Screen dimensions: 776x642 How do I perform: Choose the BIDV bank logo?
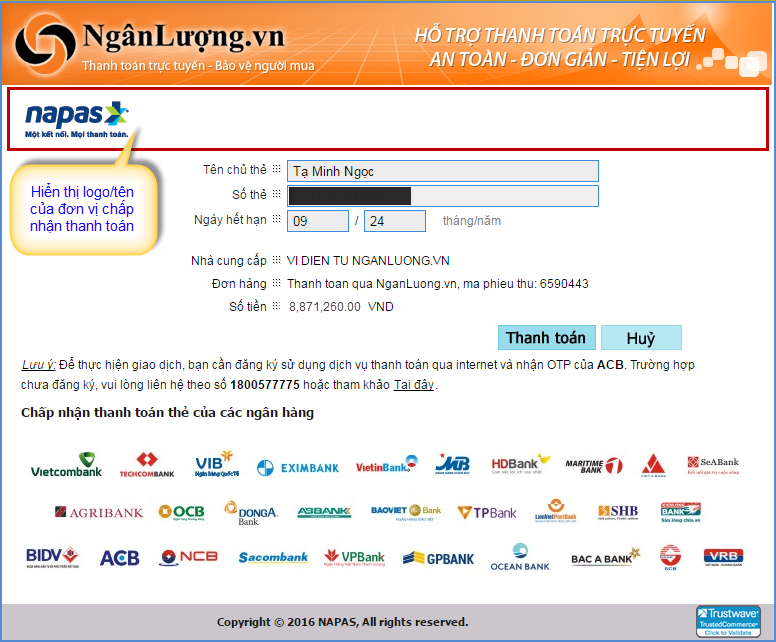(54, 556)
